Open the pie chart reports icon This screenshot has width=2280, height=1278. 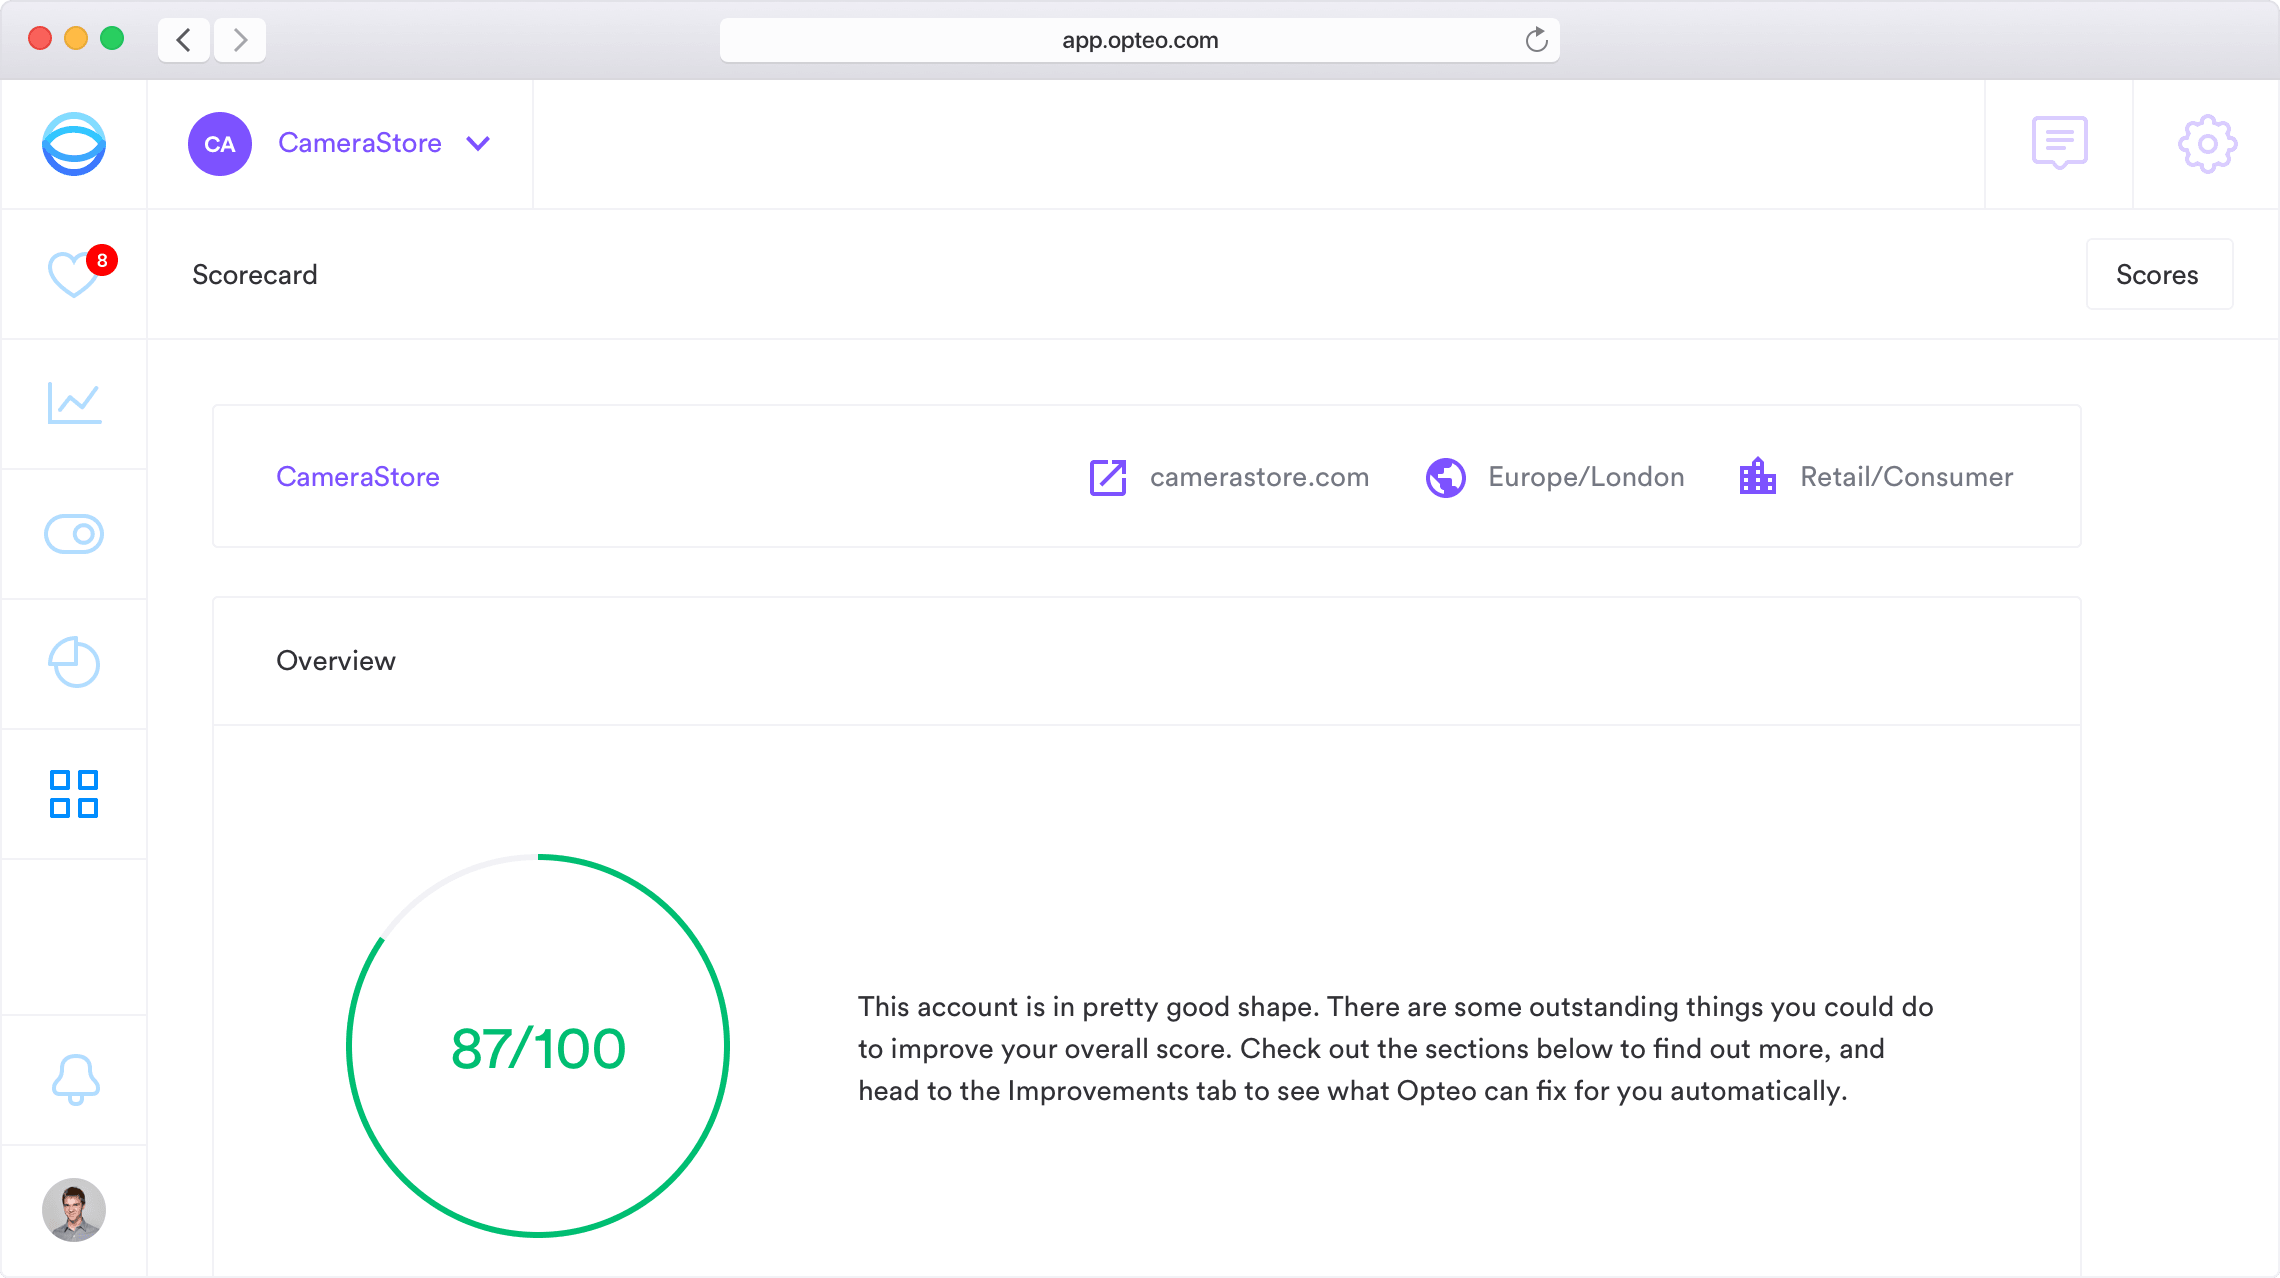74,663
